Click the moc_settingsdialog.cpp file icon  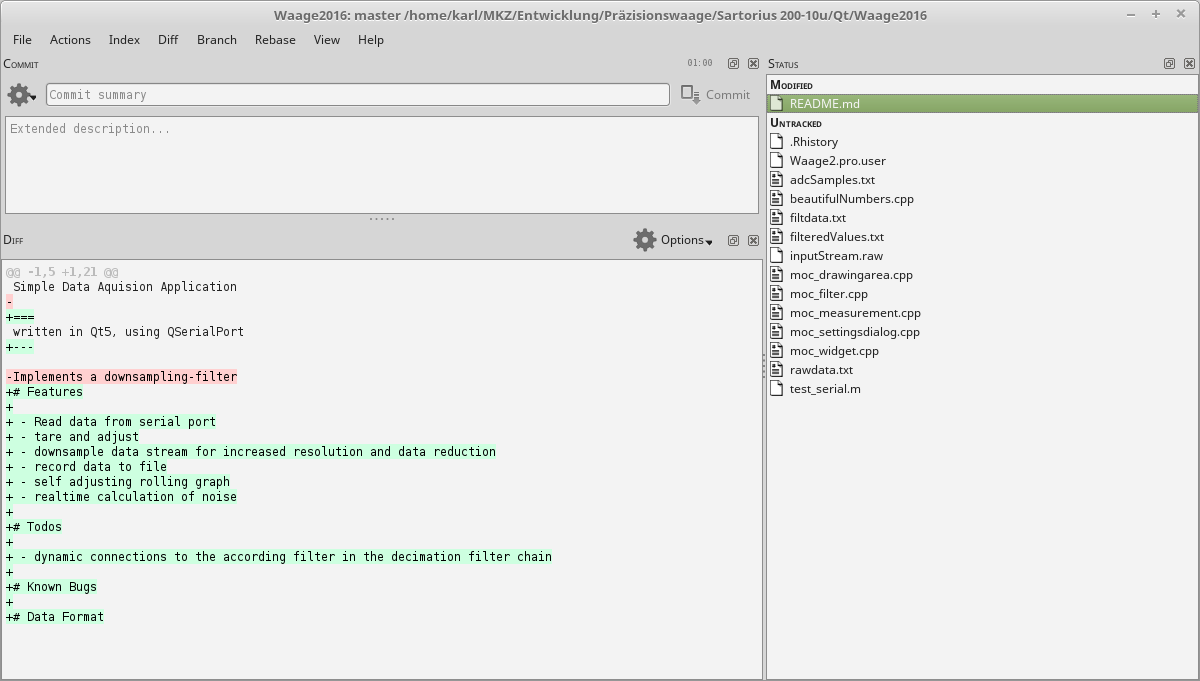pyautogui.click(x=777, y=331)
